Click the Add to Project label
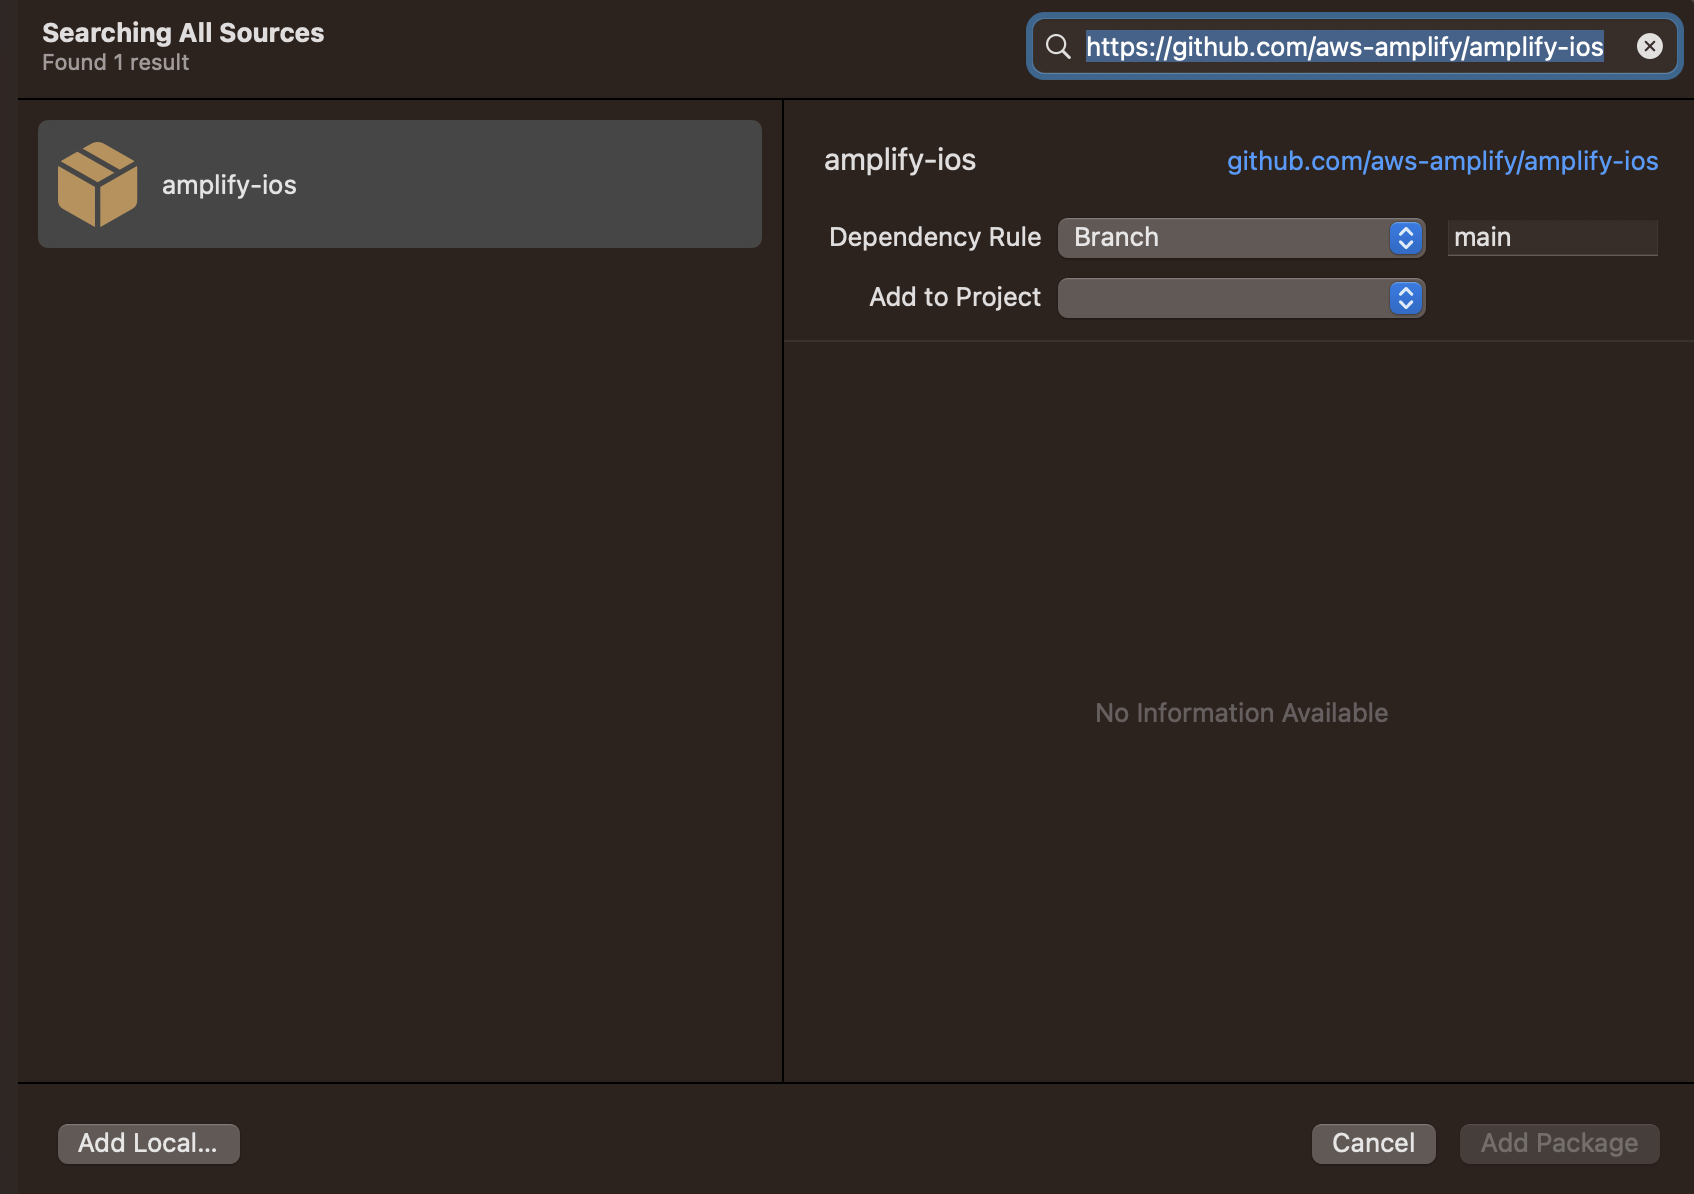Viewport: 1694px width, 1194px height. [955, 297]
